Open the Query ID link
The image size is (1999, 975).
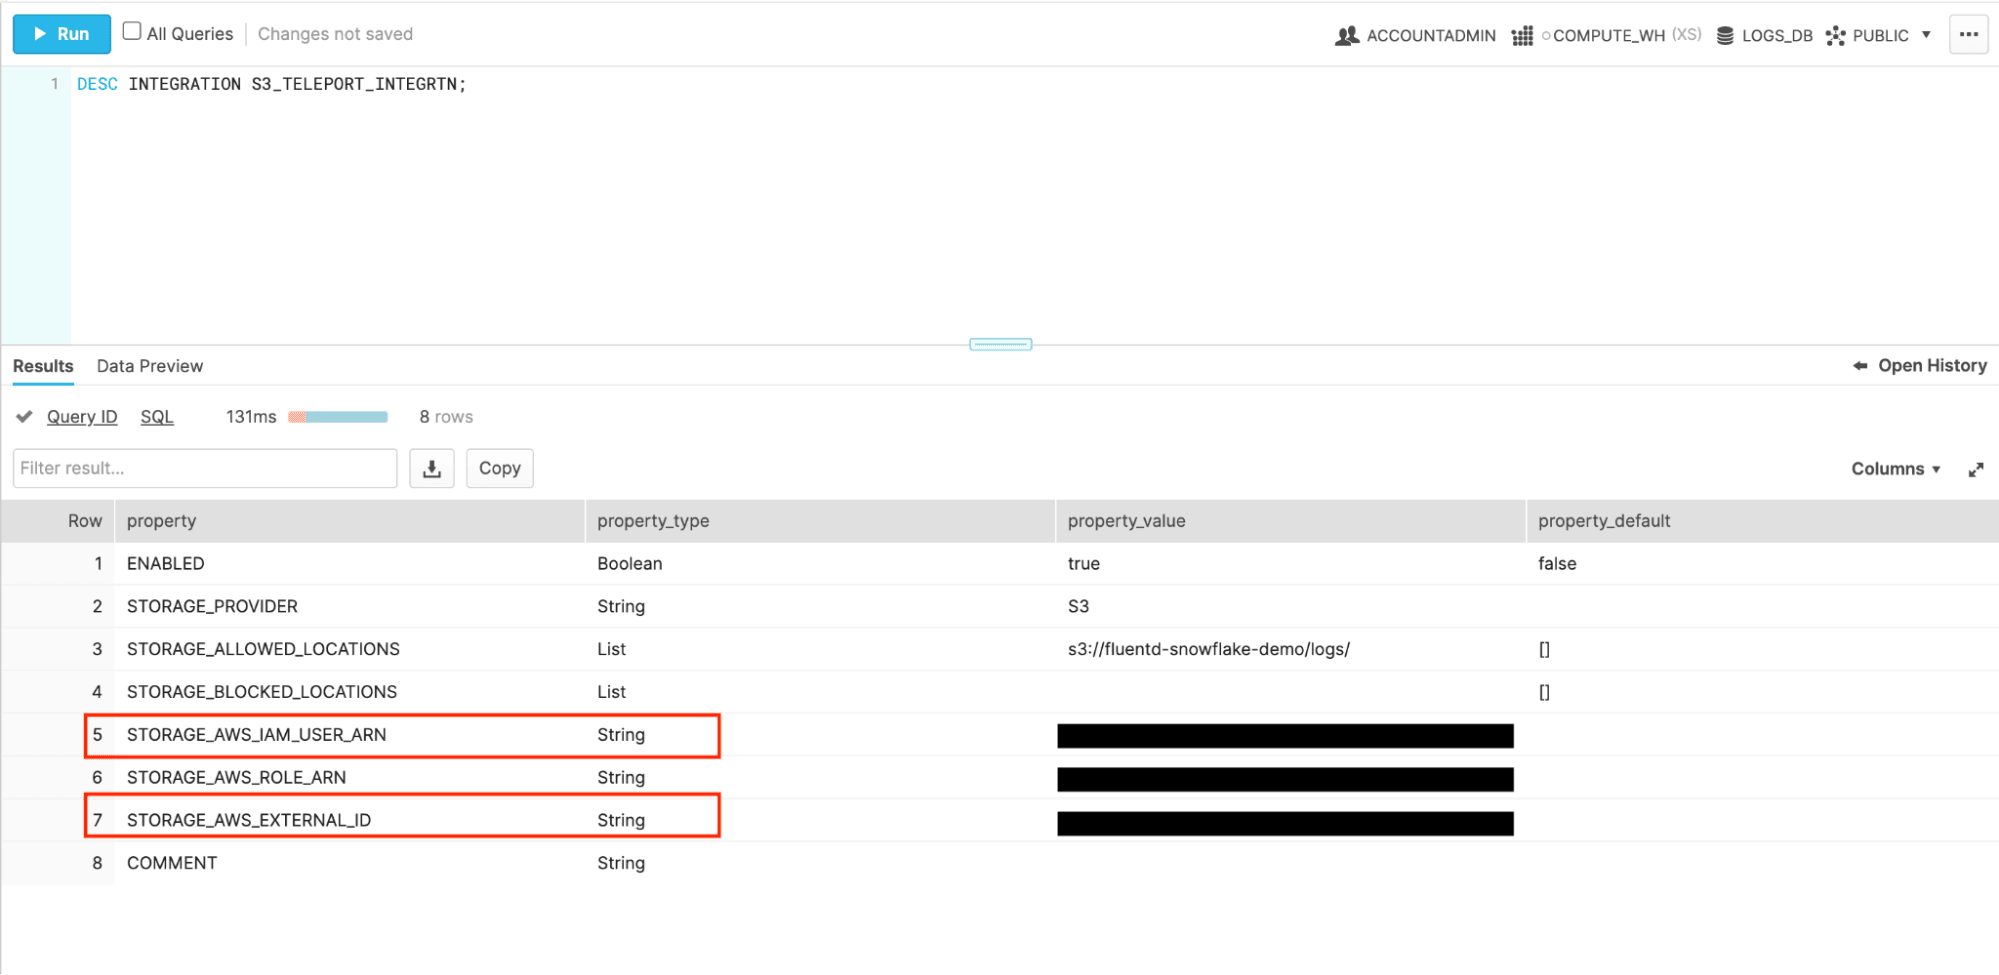point(82,417)
